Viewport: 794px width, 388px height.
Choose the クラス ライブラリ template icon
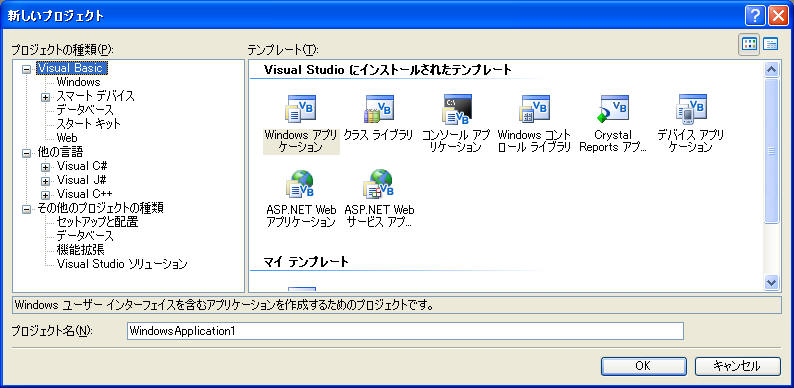379,109
